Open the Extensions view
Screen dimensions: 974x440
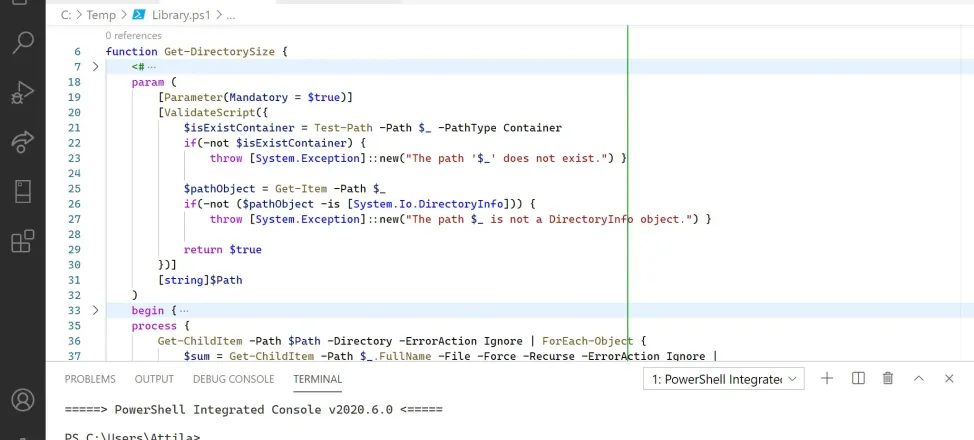point(22,241)
